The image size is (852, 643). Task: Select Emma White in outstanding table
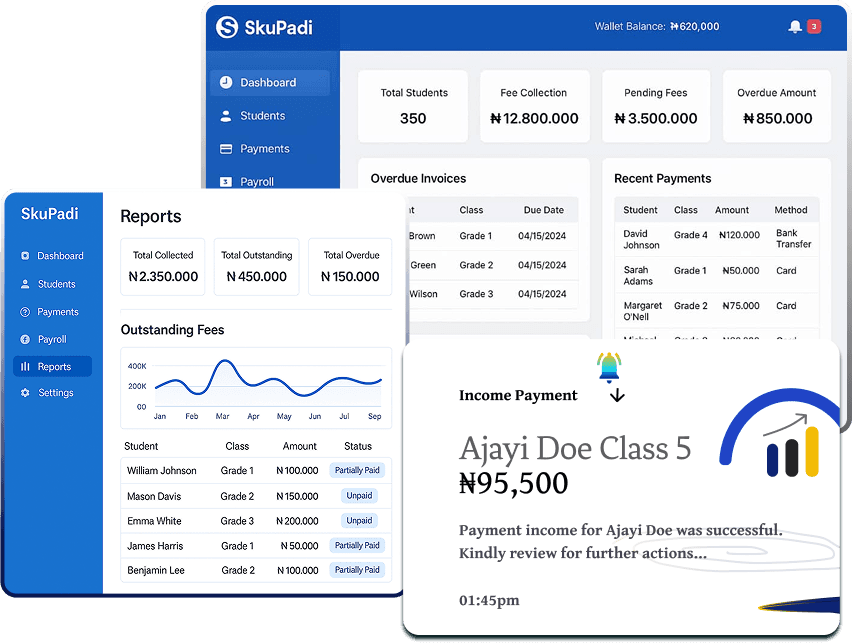coord(154,521)
